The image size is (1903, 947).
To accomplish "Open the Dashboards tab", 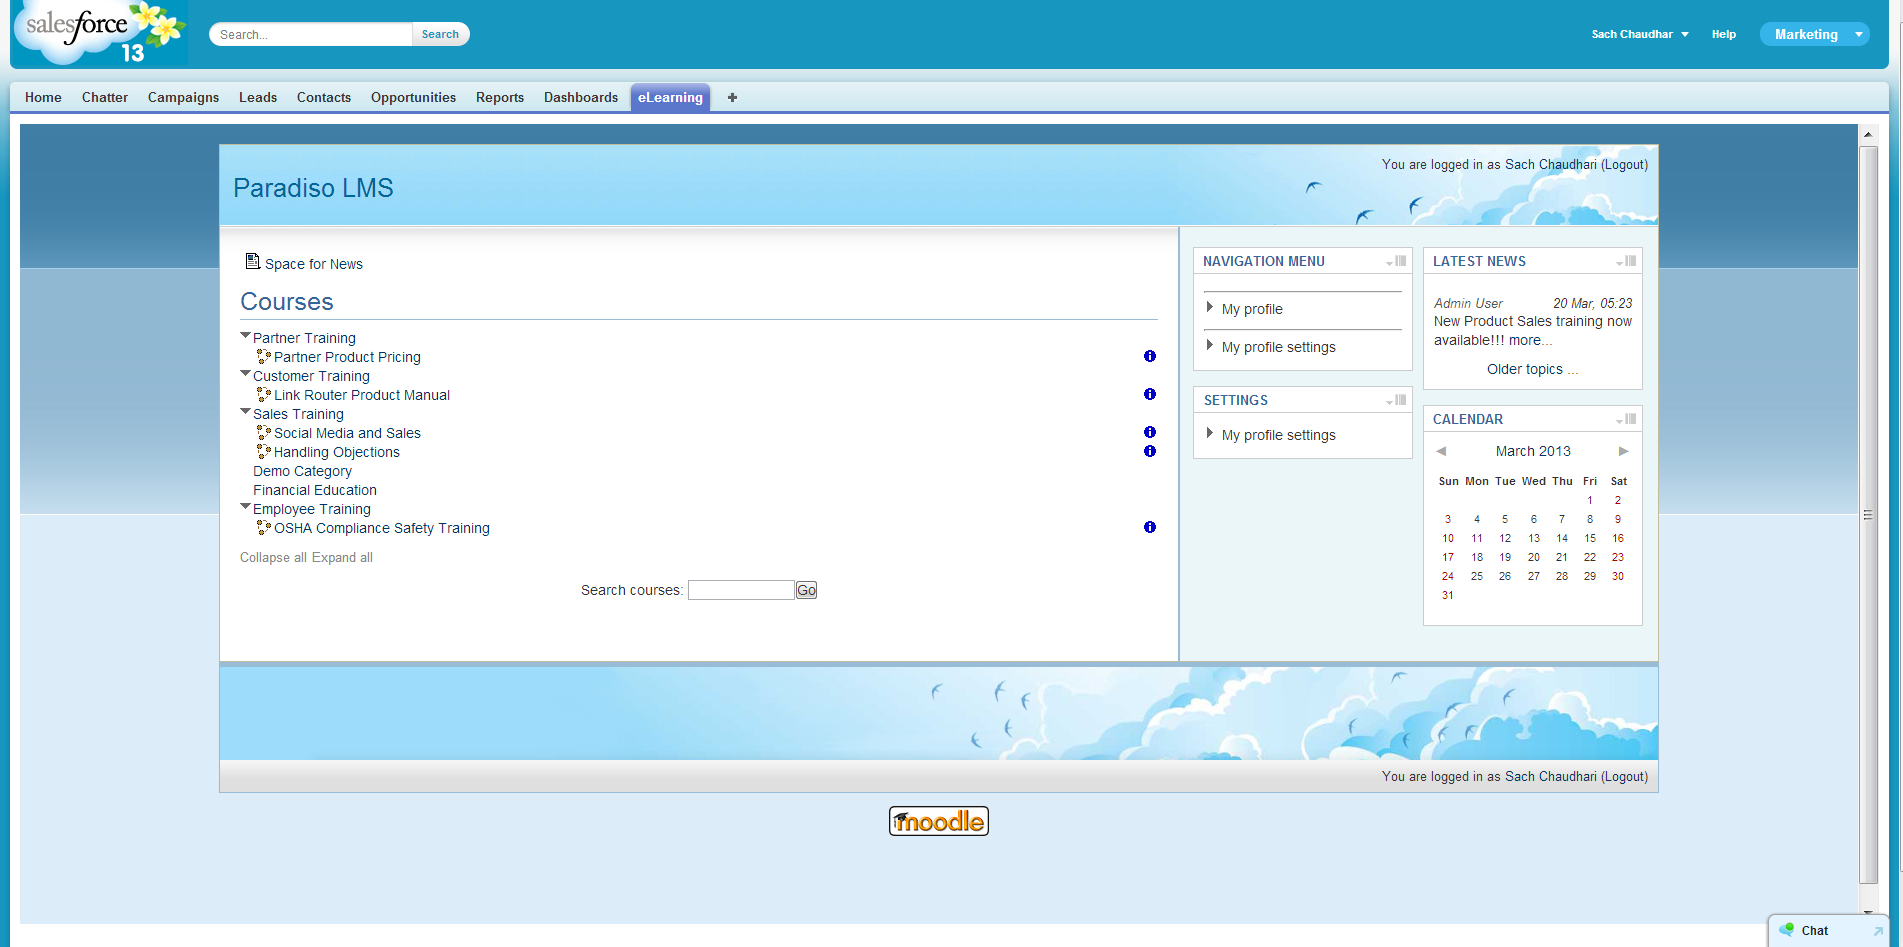I will 580,97.
